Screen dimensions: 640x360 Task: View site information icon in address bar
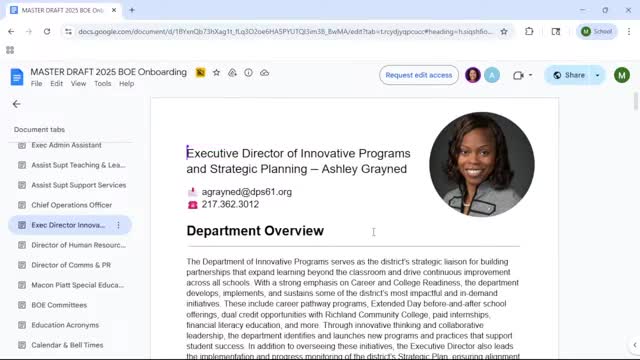click(68, 31)
